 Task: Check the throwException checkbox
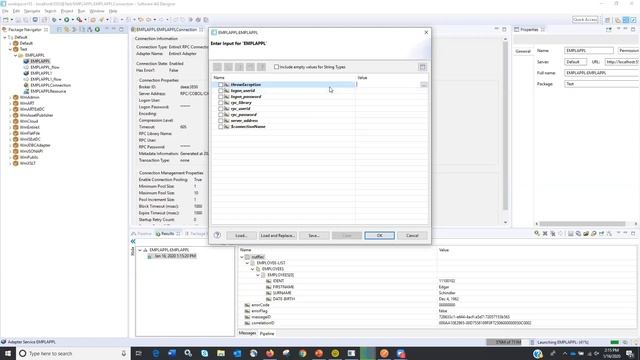coord(220,84)
